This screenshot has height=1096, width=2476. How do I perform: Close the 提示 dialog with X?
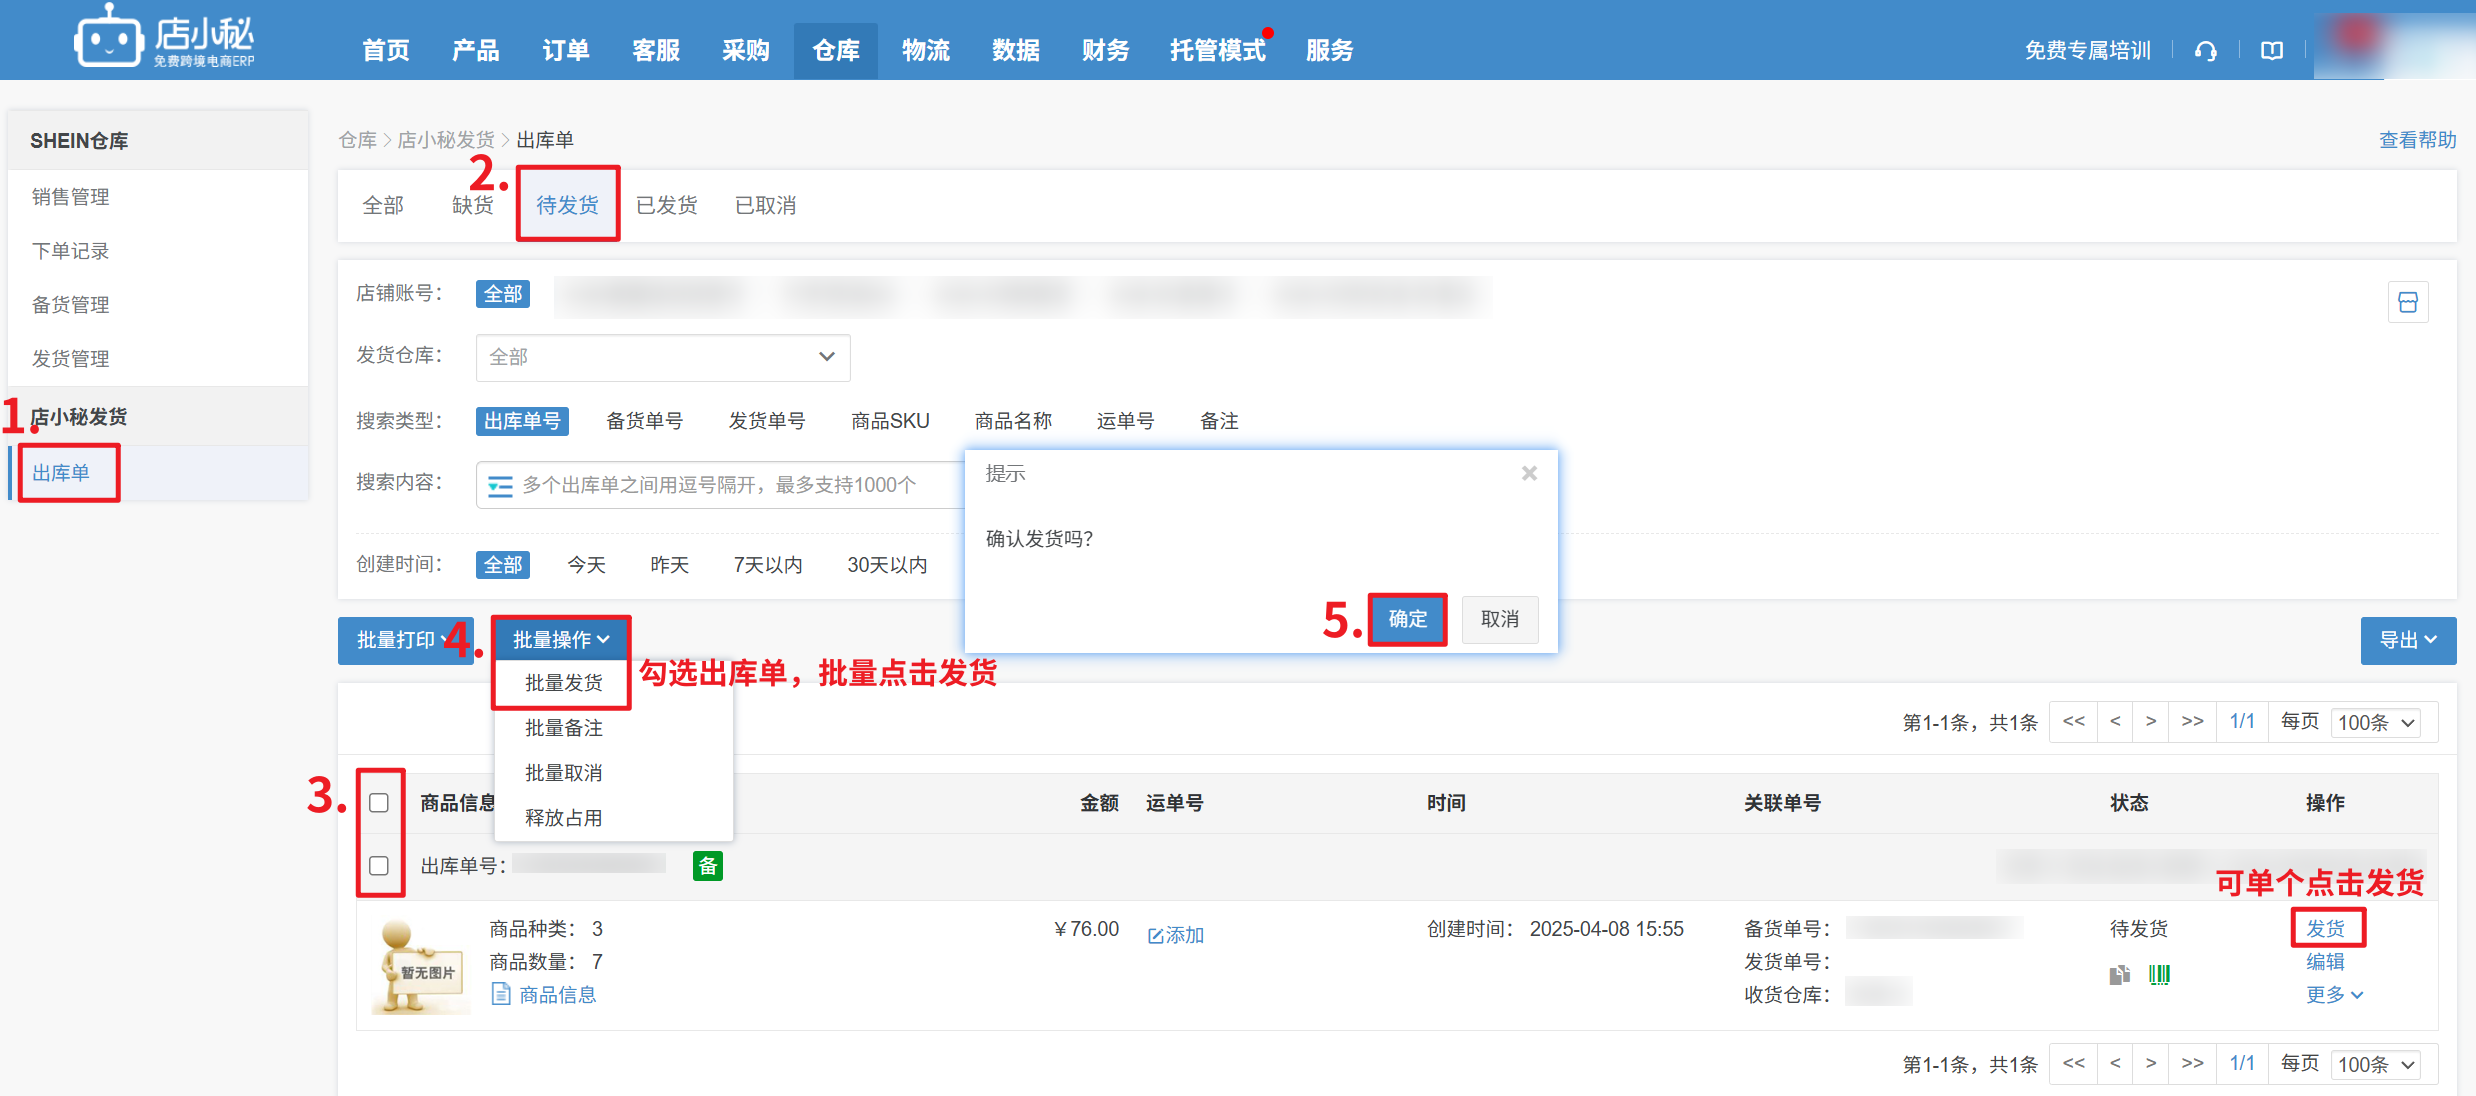click(x=1529, y=474)
